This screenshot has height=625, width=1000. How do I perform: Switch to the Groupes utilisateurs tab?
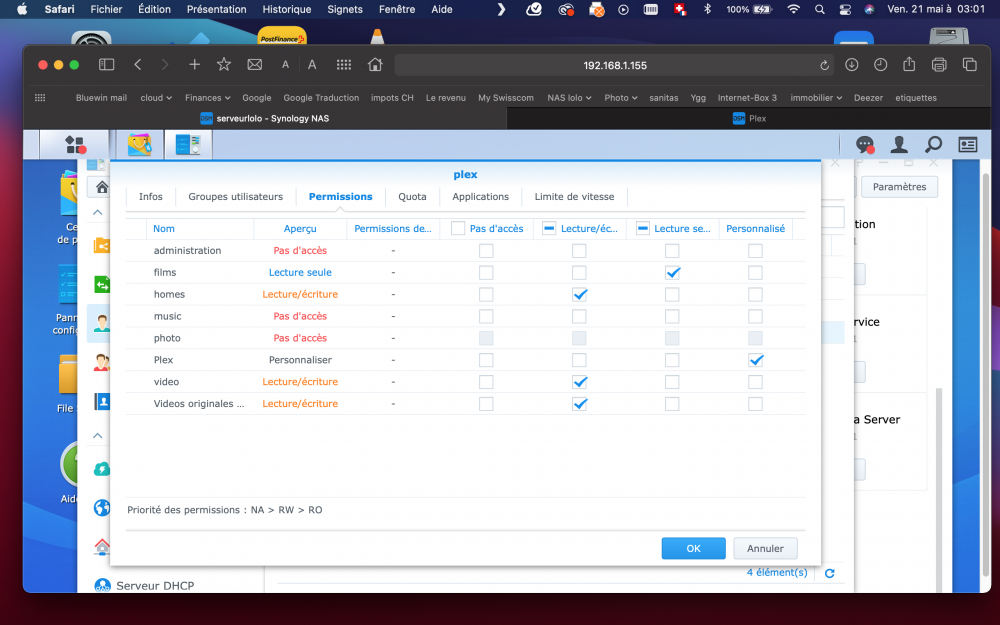[235, 196]
